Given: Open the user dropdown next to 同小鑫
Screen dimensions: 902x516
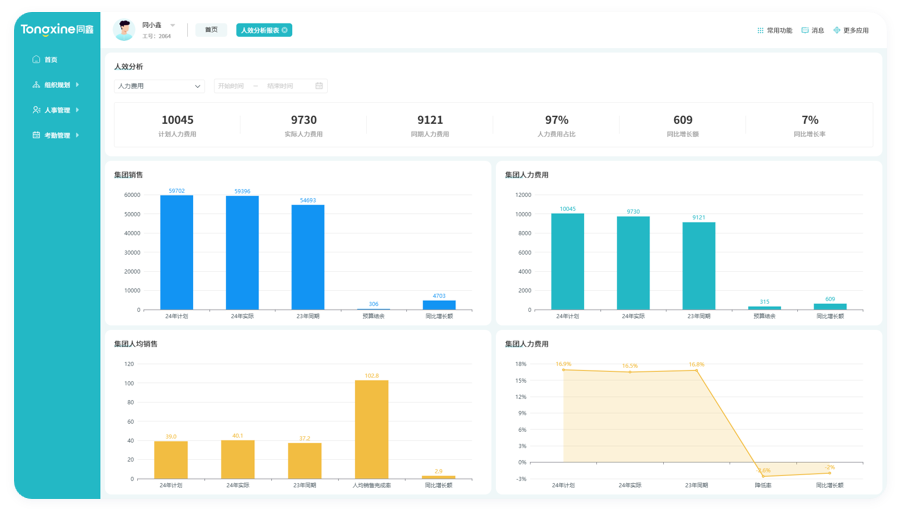Looking at the screenshot, I should tap(172, 24).
